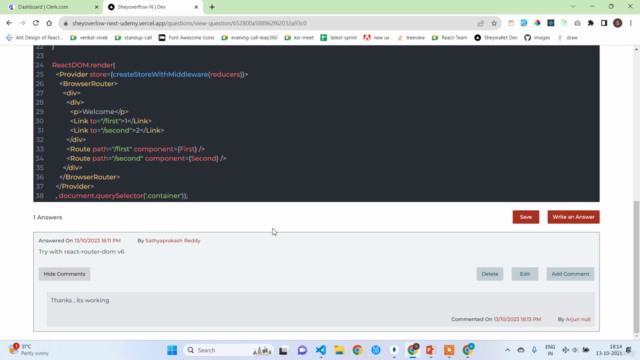Open the extensions puzzle icon
Screen dimensions: 640x360
click(x=591, y=23)
